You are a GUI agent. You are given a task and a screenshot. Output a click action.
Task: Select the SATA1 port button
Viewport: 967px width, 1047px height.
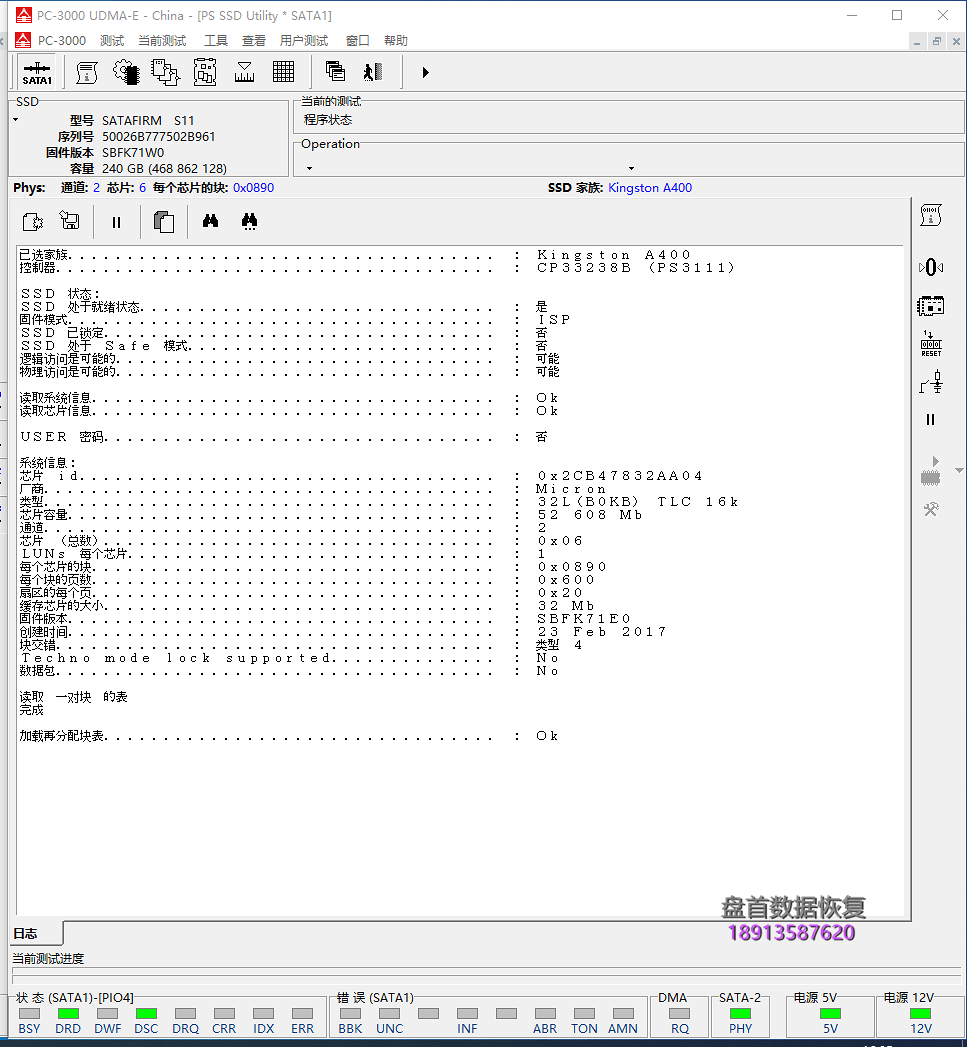37,73
